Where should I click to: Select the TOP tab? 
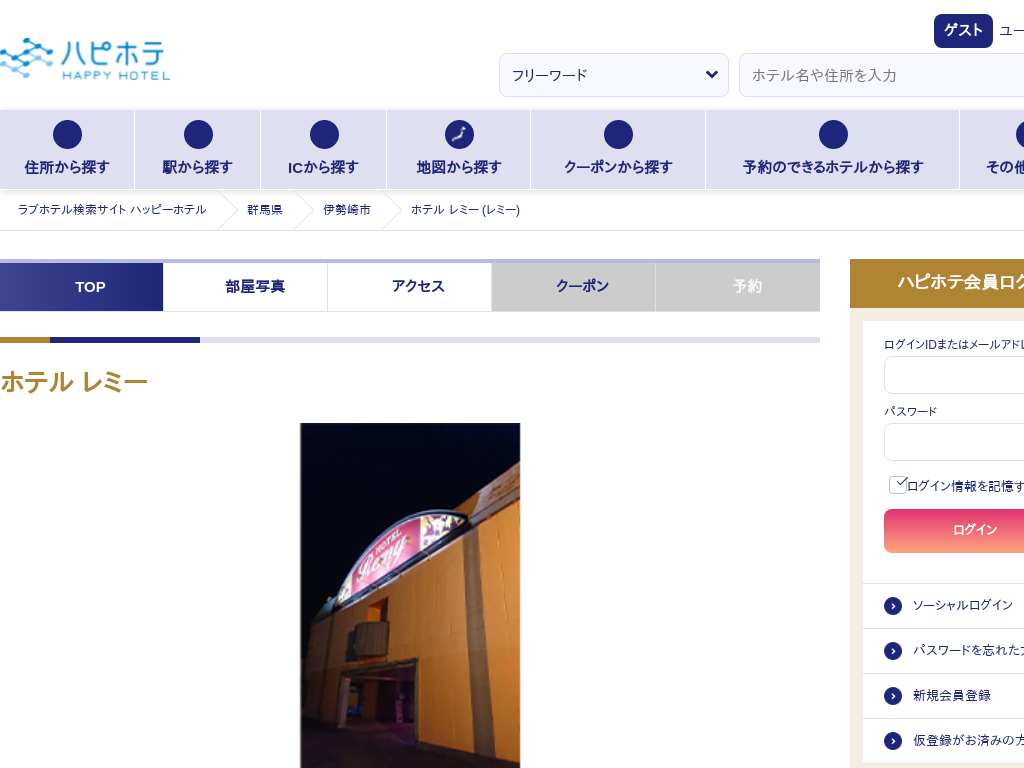[x=82, y=287]
